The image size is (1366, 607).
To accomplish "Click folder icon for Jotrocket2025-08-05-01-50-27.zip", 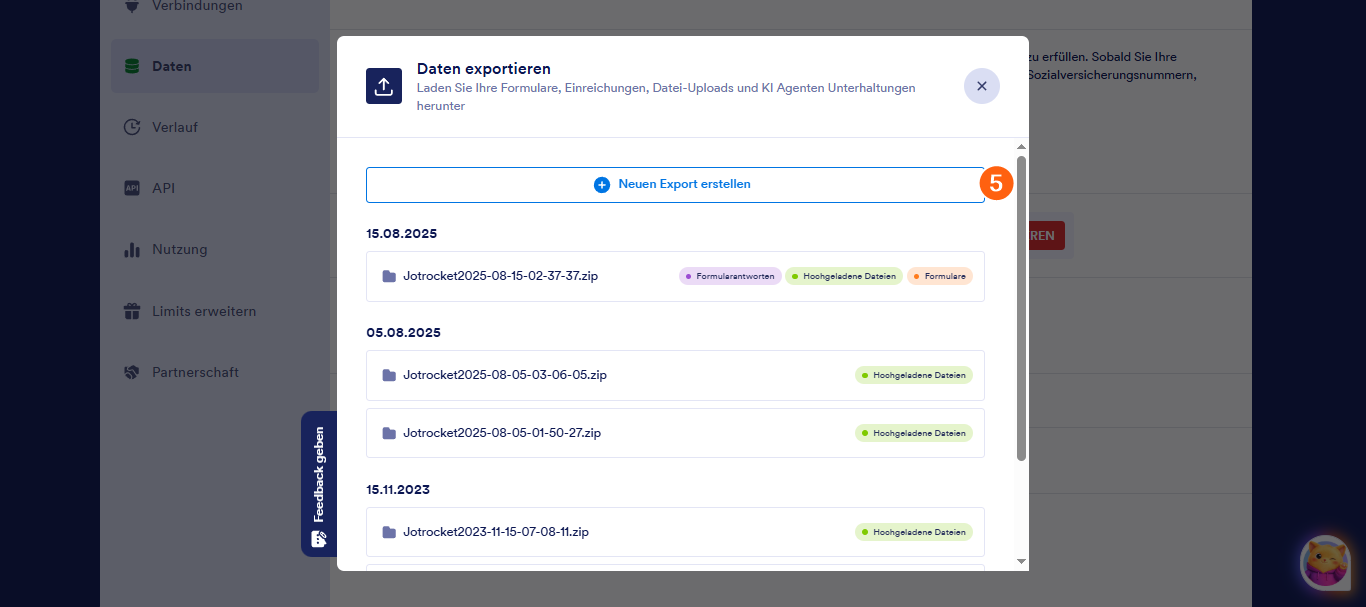I will point(389,433).
